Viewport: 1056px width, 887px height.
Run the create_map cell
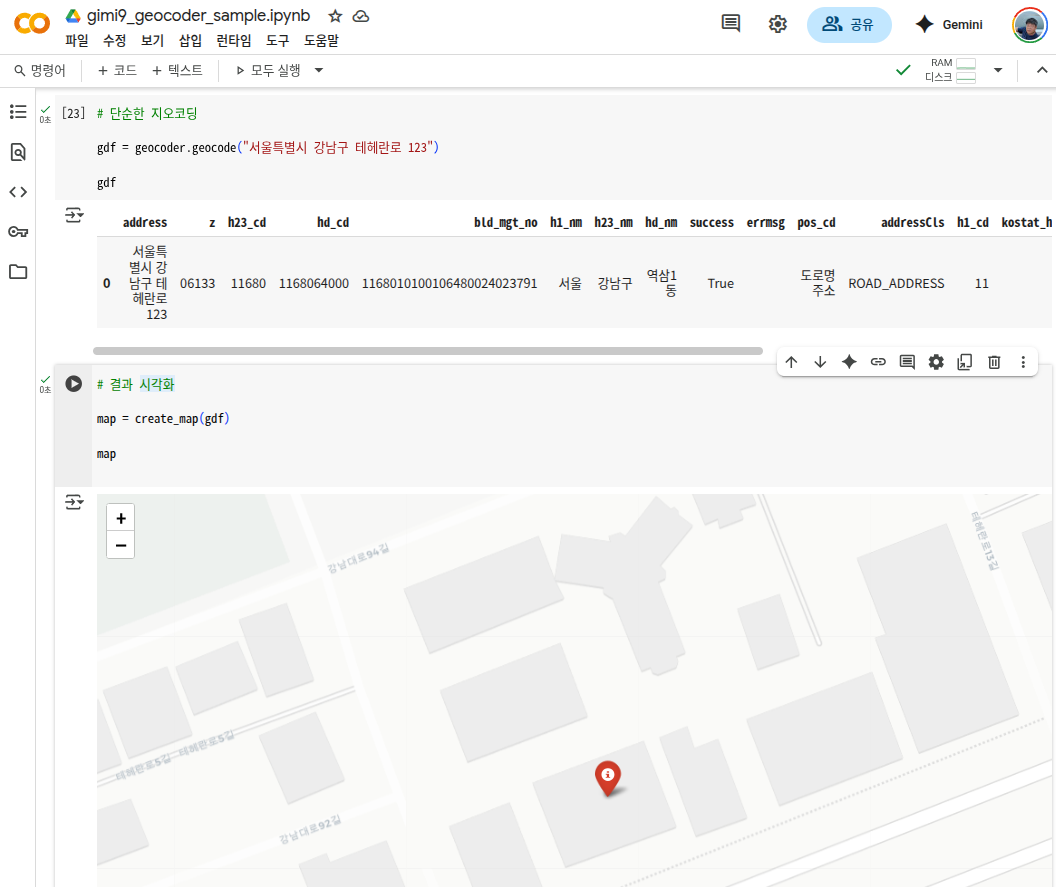pyautogui.click(x=73, y=384)
